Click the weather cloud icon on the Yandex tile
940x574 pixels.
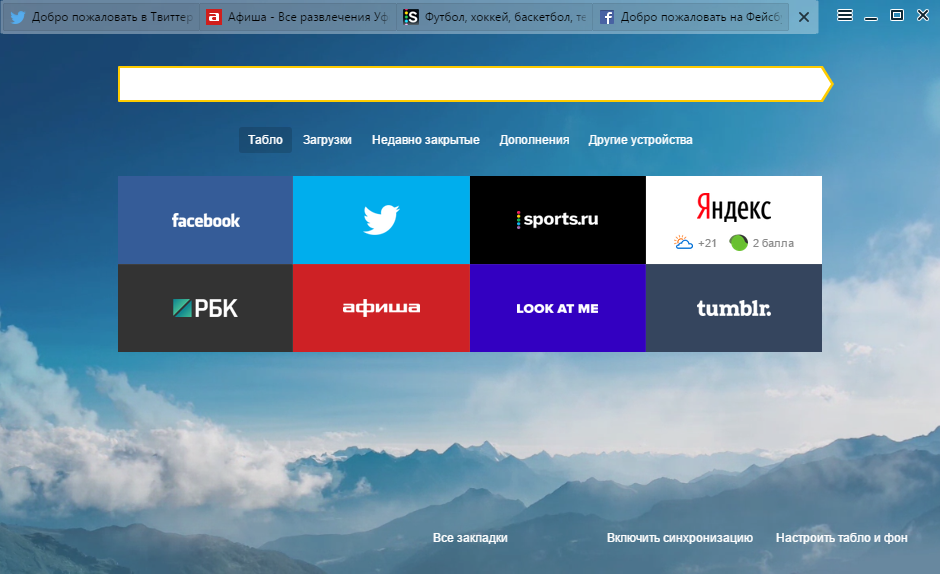(x=683, y=242)
